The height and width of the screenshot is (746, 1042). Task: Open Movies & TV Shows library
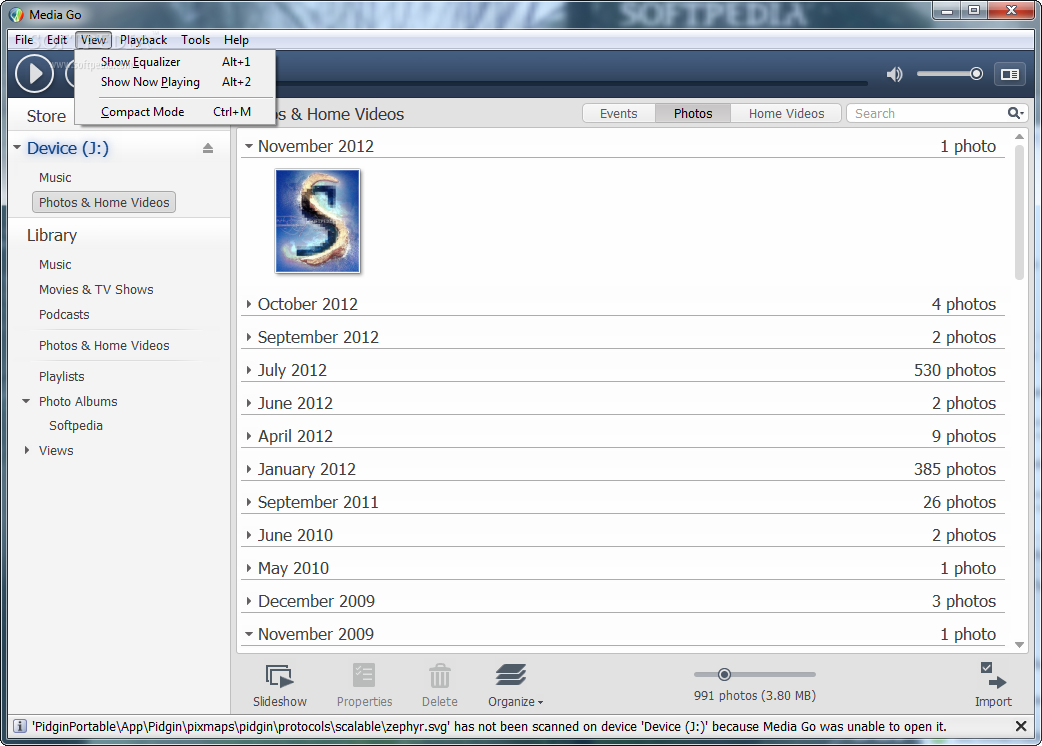[x=96, y=290]
